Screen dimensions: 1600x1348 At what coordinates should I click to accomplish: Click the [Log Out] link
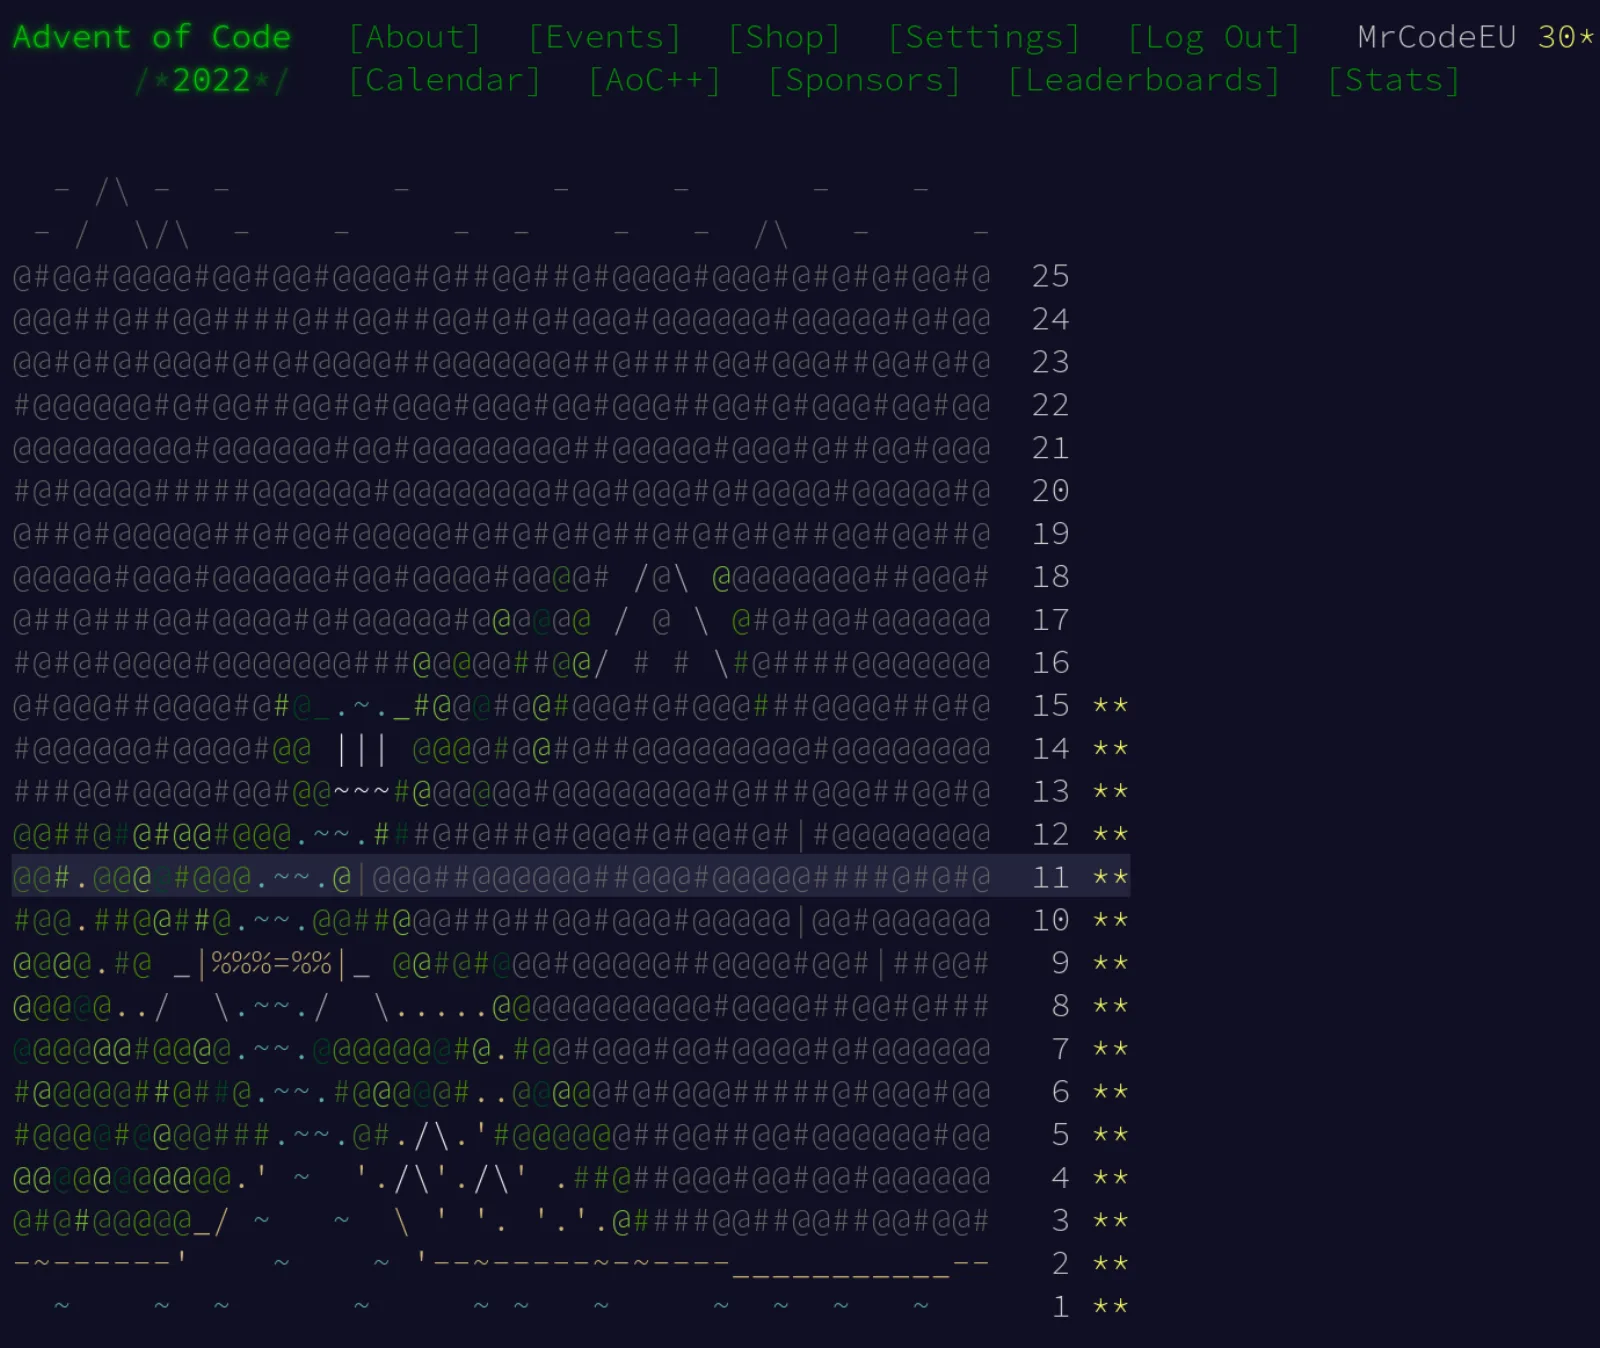[x=1214, y=37]
